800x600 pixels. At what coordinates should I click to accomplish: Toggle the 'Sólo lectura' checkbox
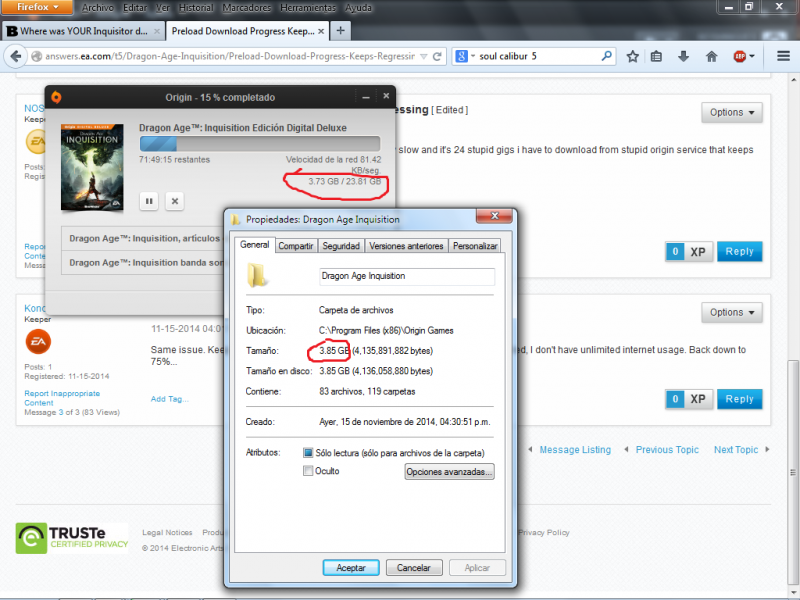[308, 453]
